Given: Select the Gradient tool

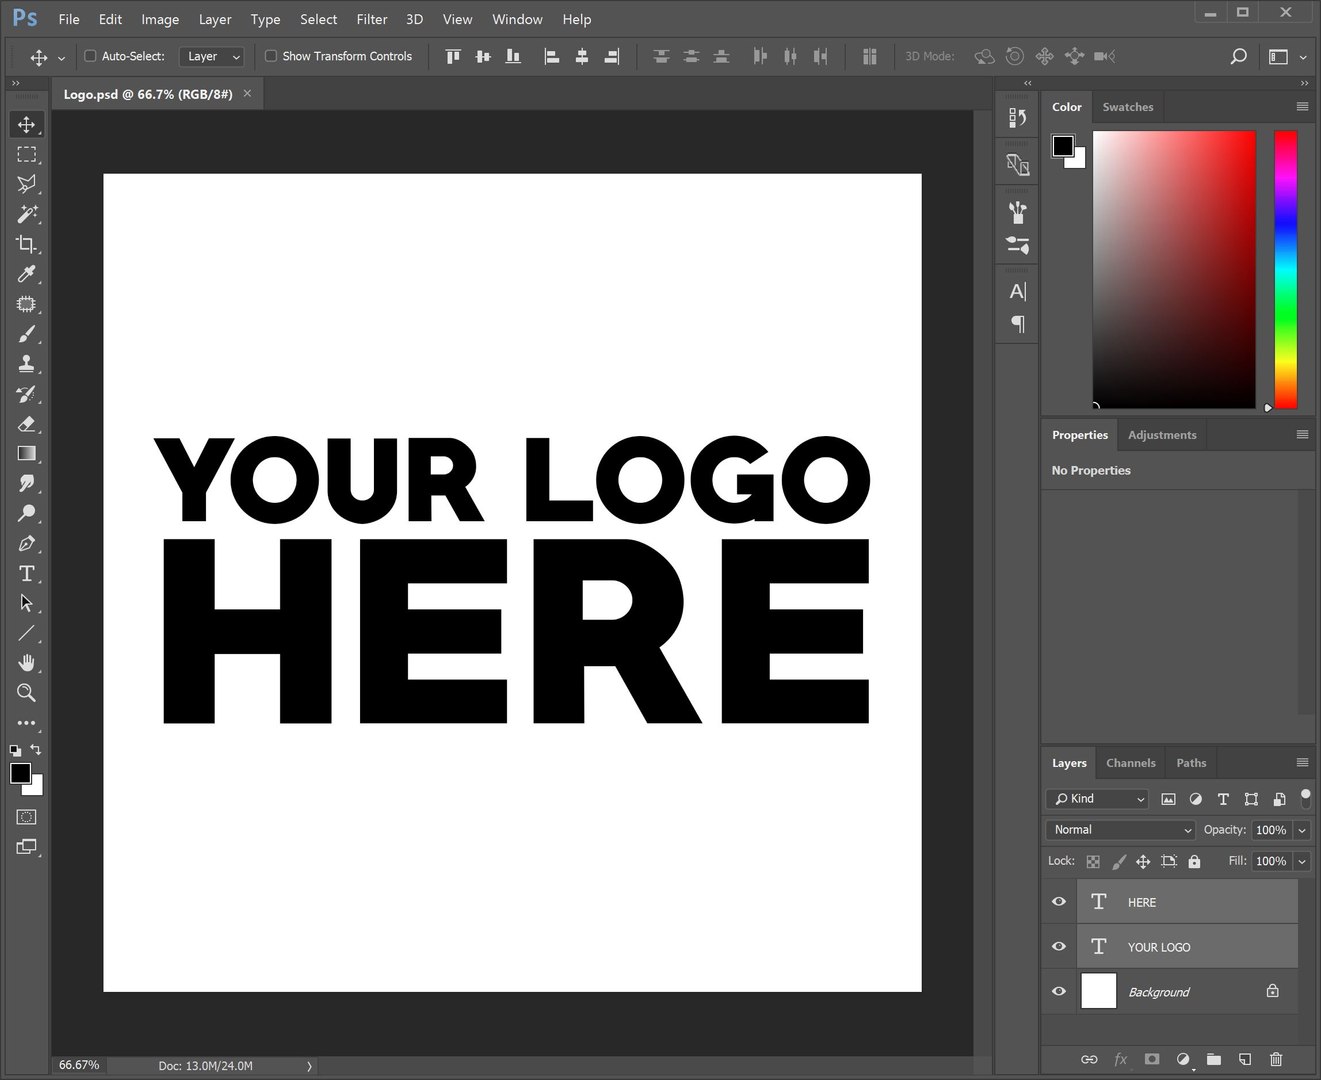Looking at the screenshot, I should [x=26, y=454].
